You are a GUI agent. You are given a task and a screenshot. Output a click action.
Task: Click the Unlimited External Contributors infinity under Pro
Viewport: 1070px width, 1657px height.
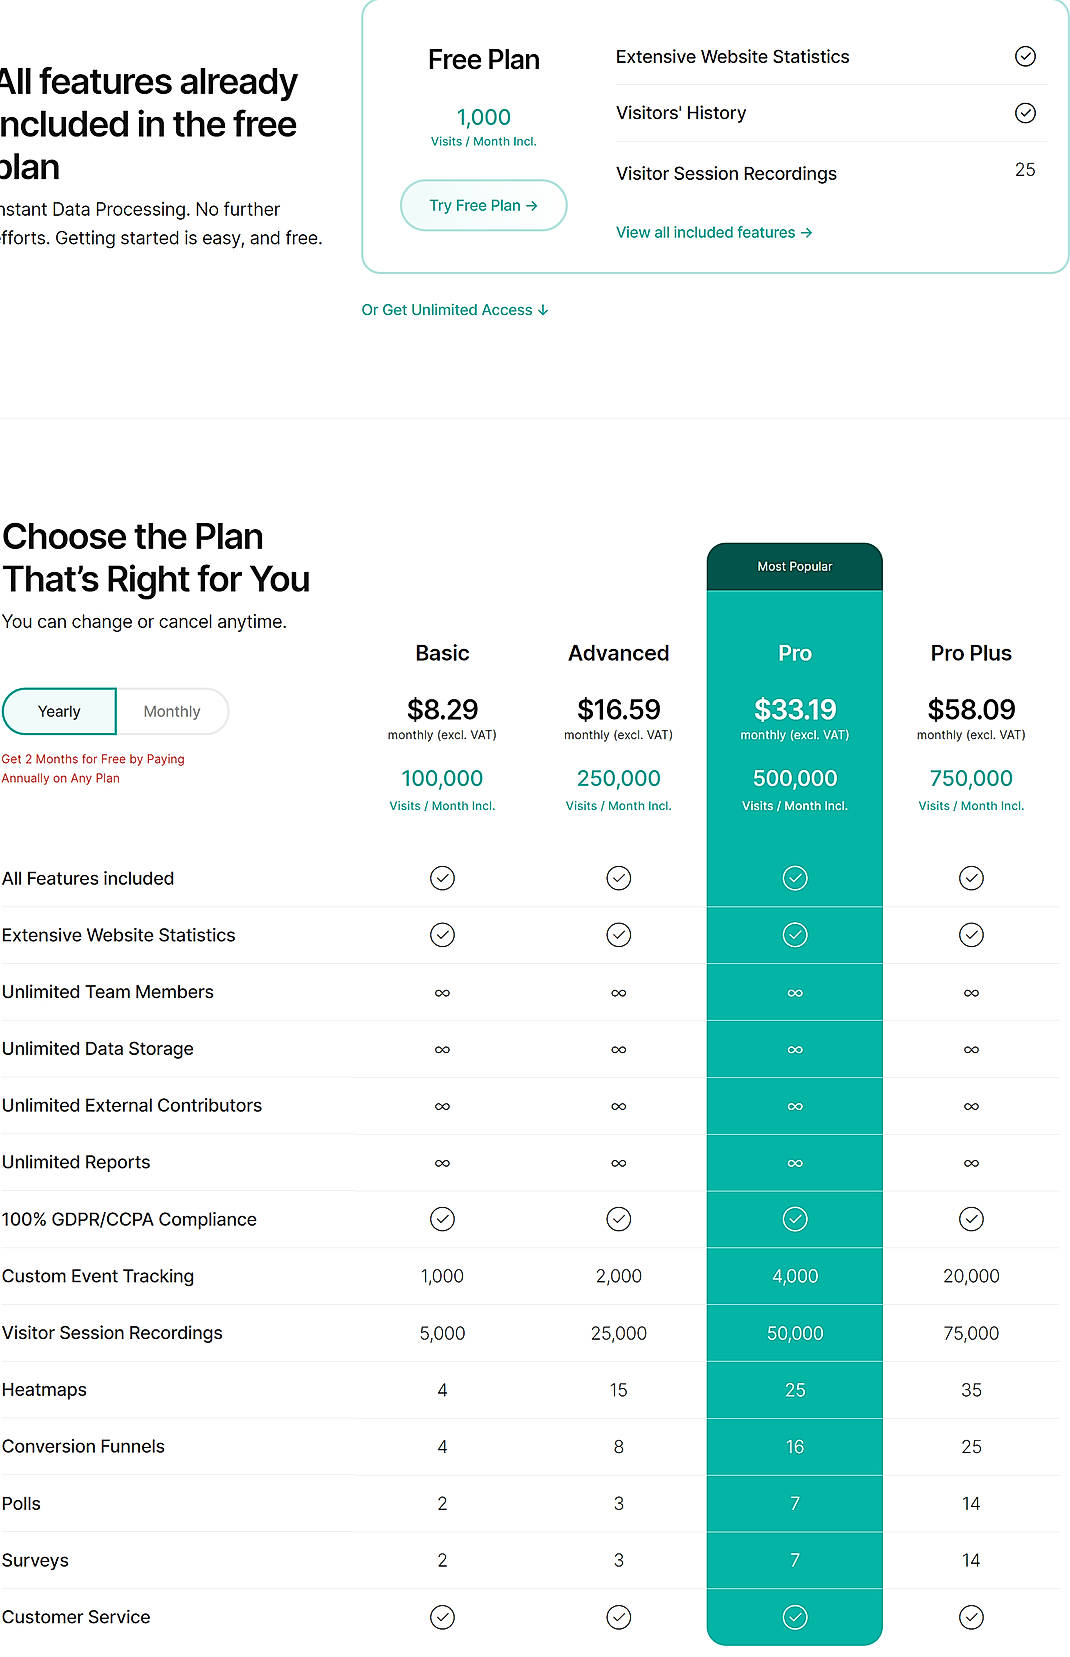tap(794, 1106)
